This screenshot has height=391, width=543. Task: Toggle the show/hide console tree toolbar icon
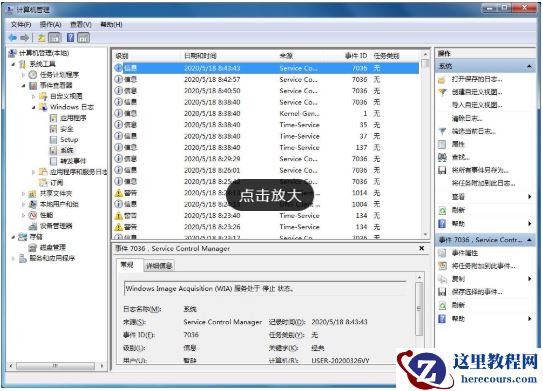click(54, 37)
